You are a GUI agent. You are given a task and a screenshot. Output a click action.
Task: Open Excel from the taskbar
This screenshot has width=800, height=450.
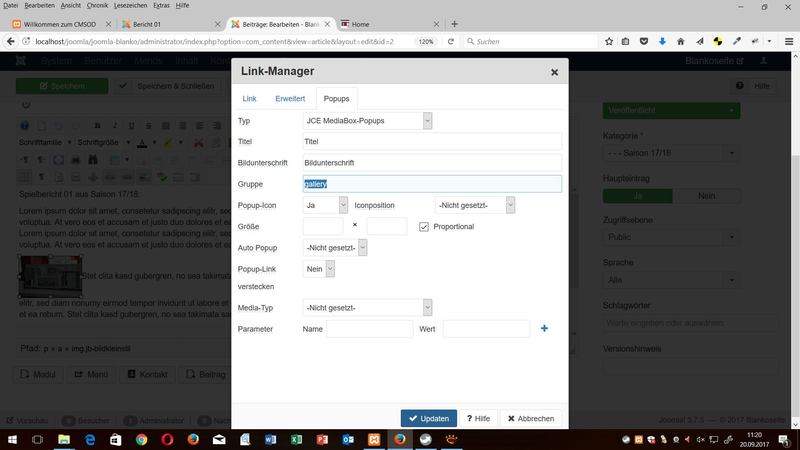coord(296,439)
